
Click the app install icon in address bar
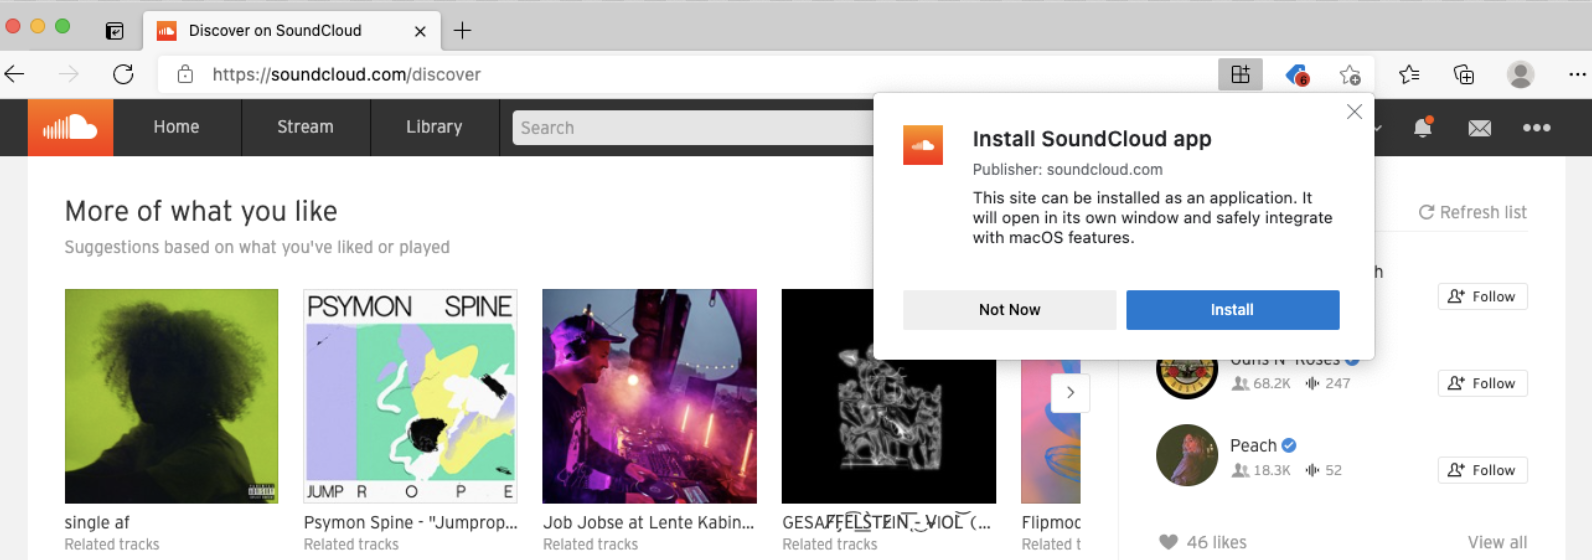point(1240,74)
